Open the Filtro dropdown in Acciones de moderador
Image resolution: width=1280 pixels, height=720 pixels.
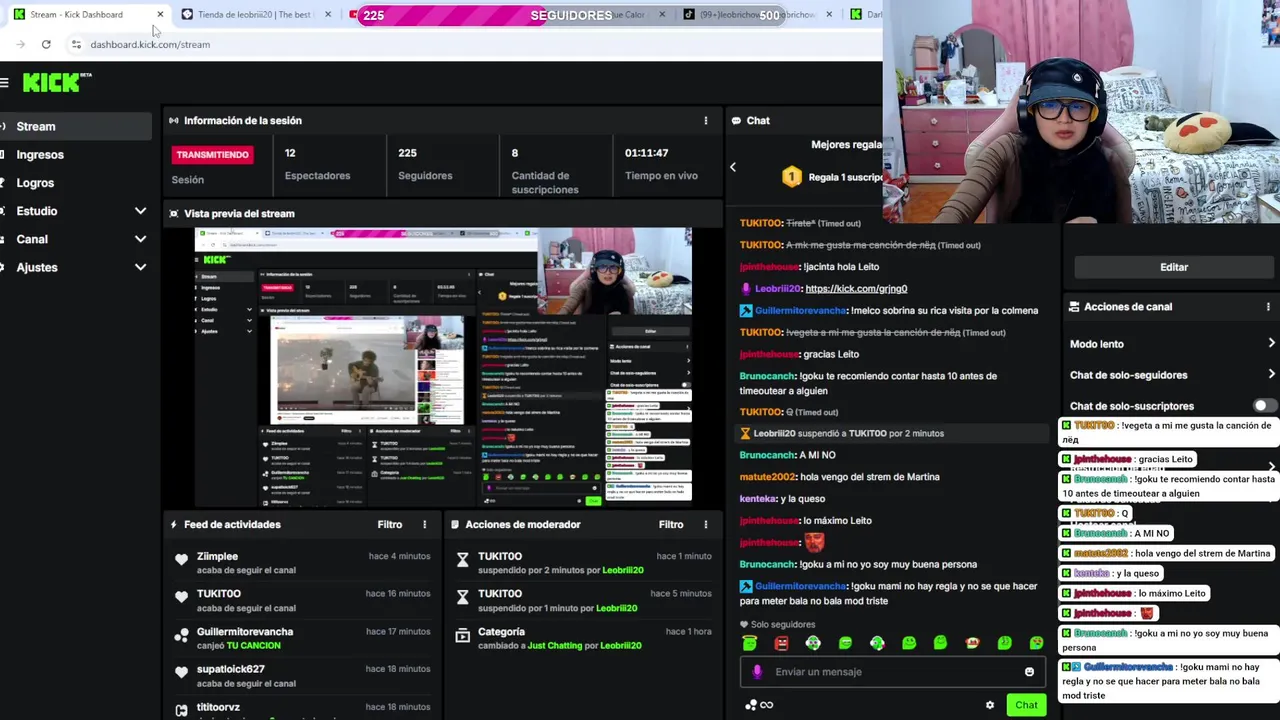[671, 524]
